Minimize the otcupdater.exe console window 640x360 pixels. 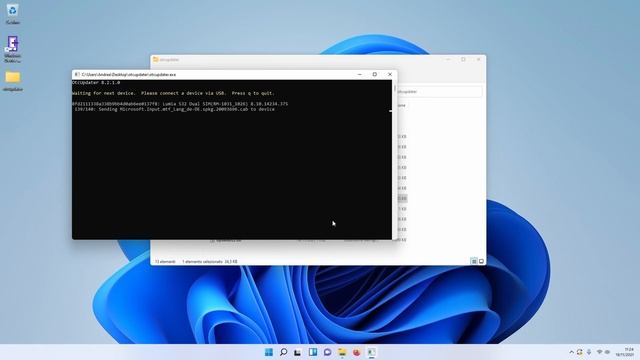[360, 74]
